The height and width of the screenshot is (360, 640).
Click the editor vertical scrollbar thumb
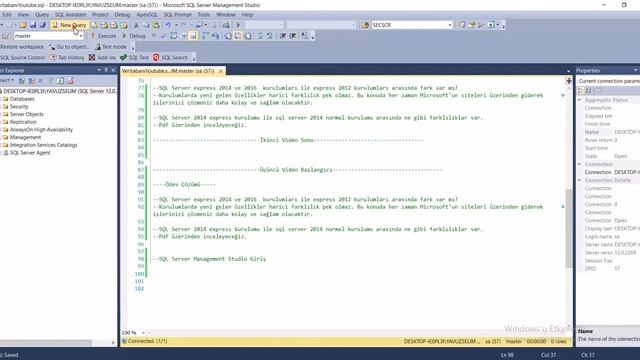[x=569, y=229]
